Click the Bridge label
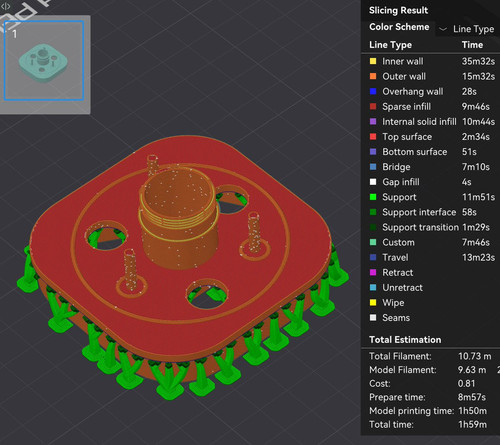500x445 pixels. click(x=396, y=167)
